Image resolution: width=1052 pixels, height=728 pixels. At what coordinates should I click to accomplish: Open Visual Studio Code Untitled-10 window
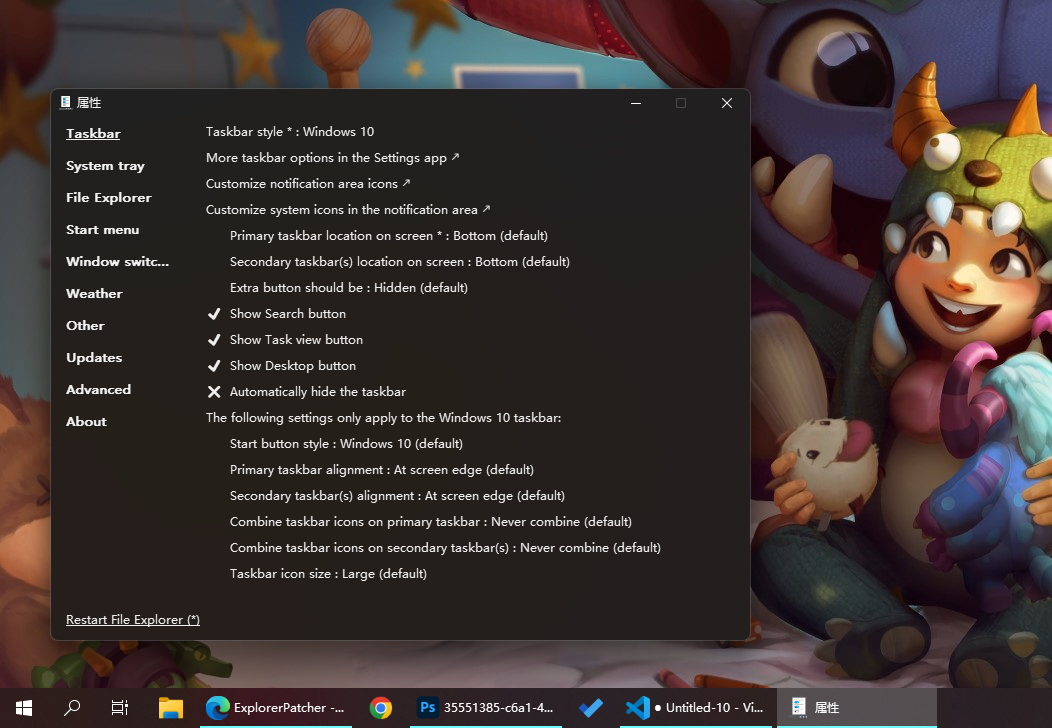pos(694,708)
